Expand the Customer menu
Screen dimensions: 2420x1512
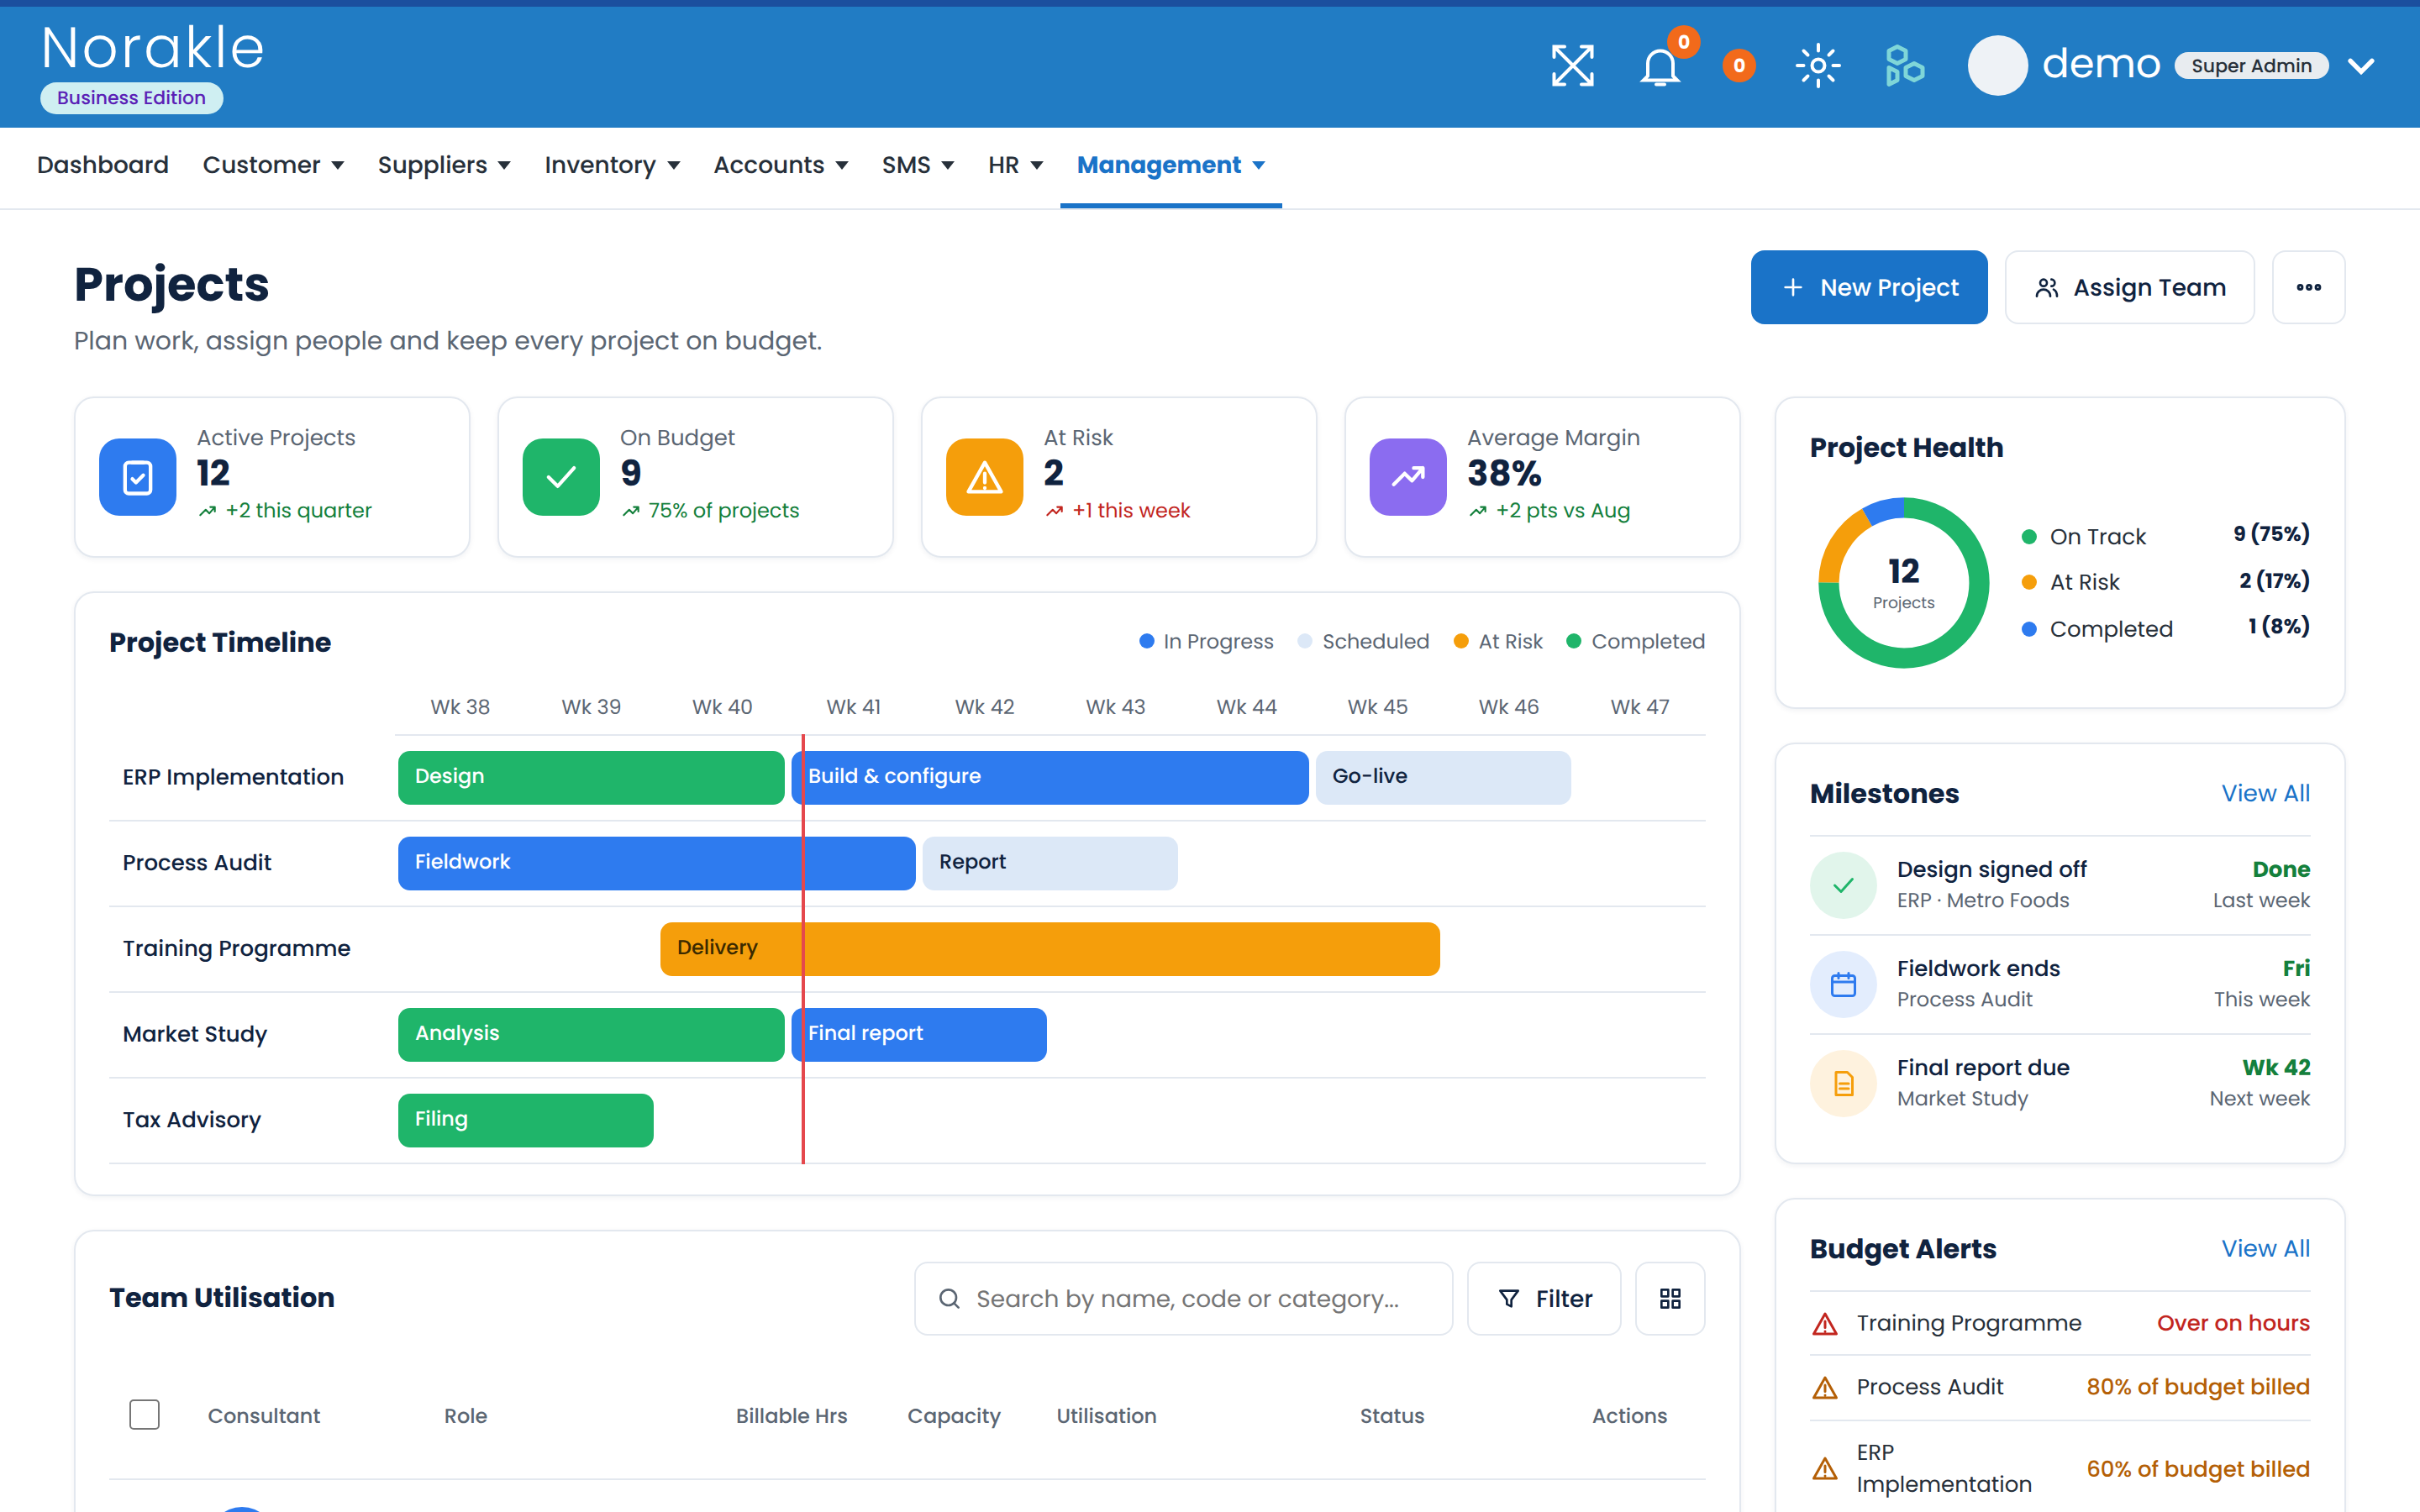273,165
